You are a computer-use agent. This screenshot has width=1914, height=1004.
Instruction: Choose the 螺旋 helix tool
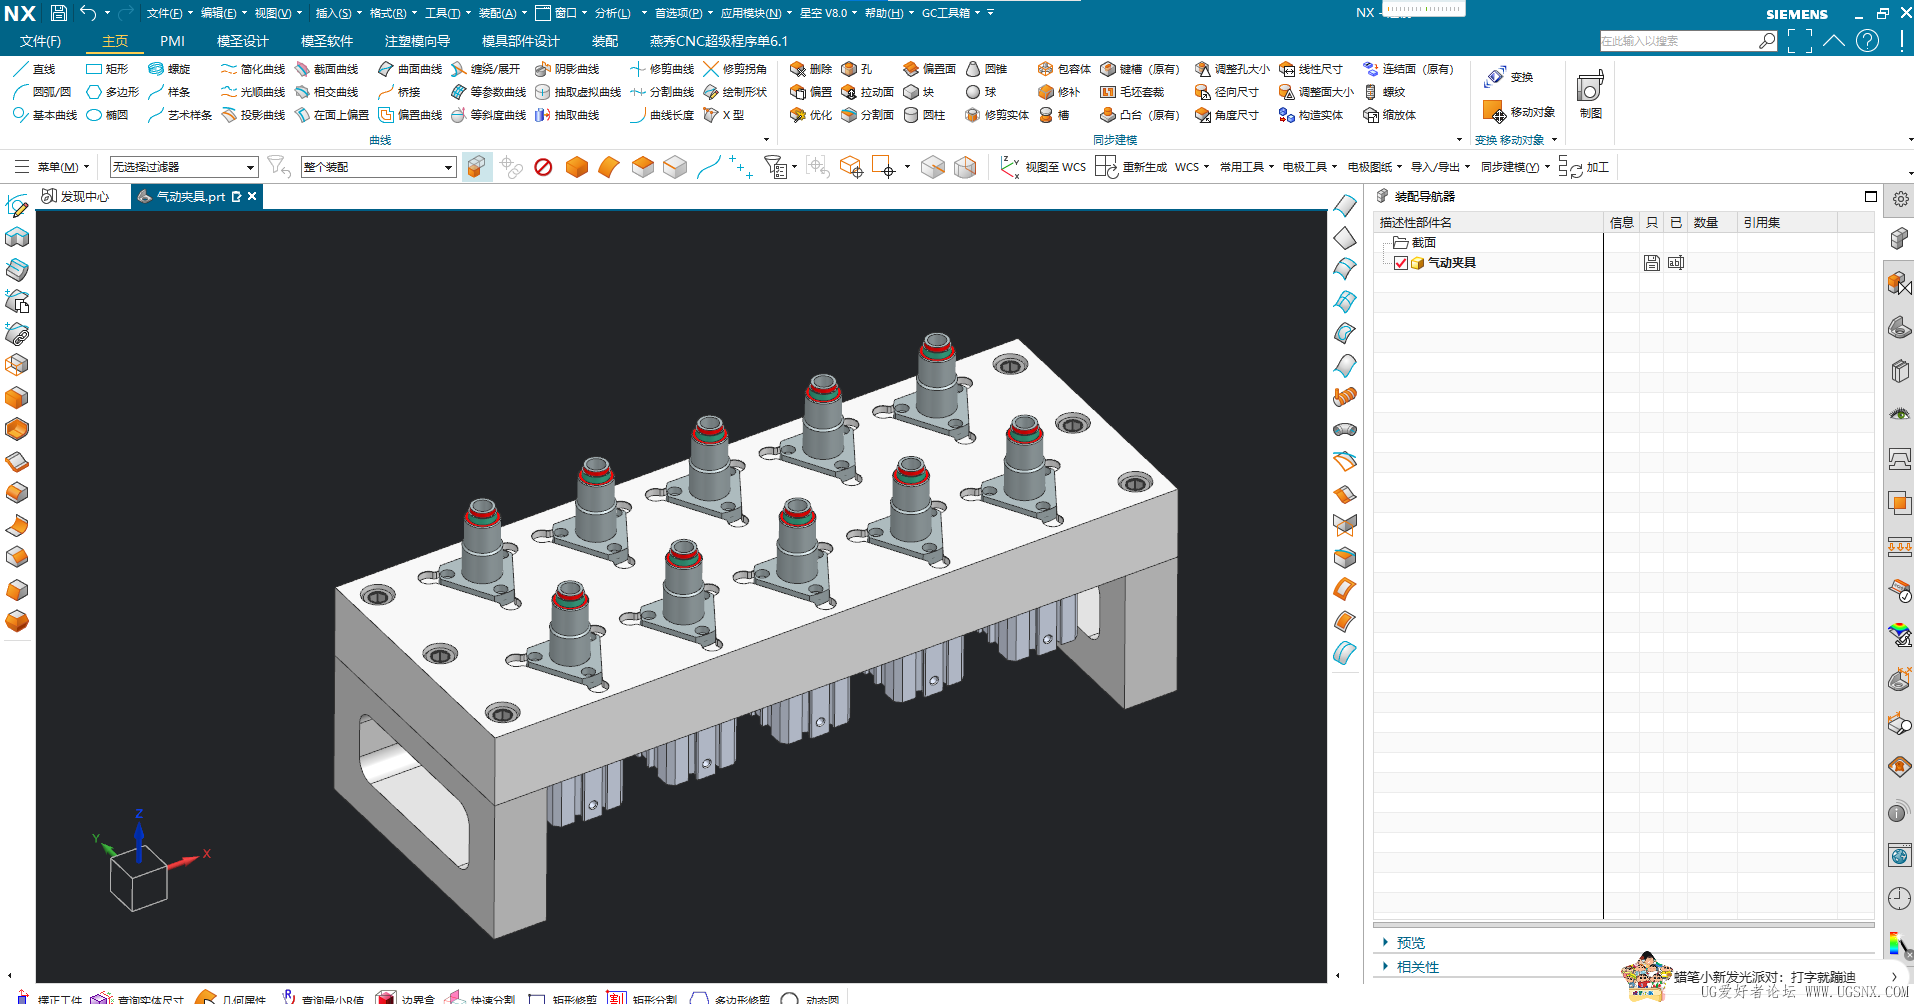point(169,69)
